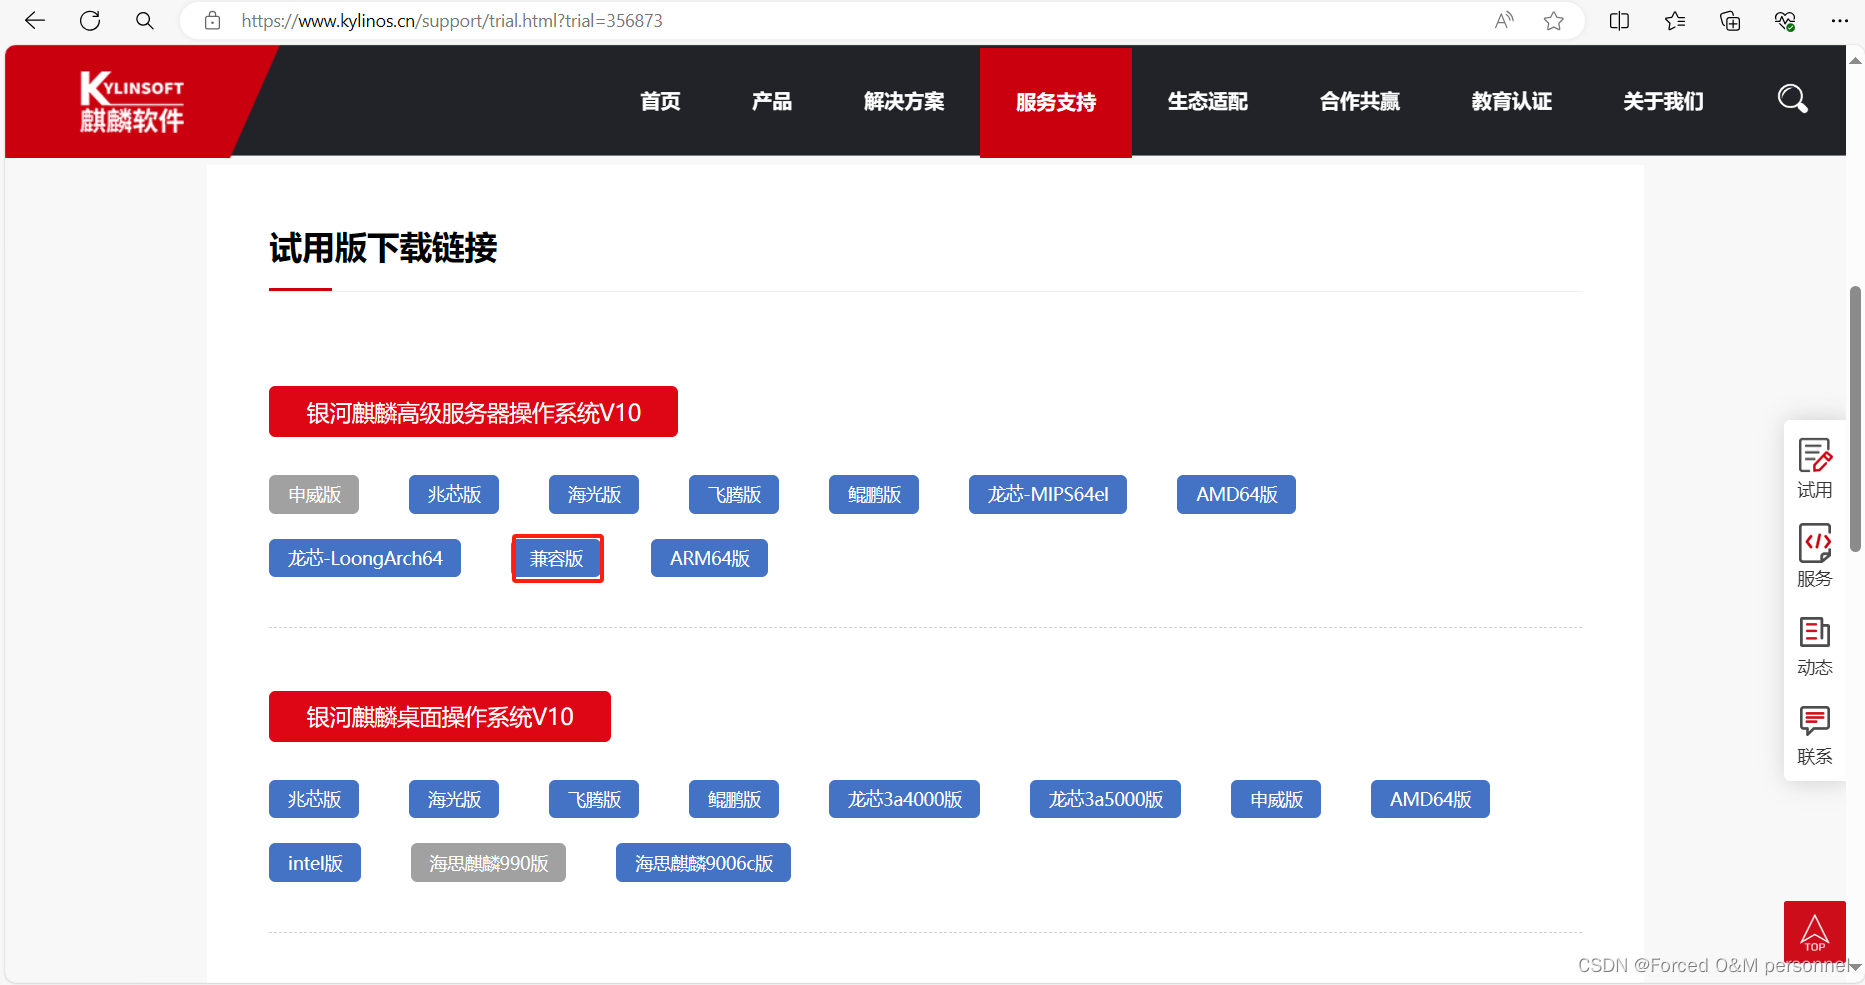Open the 联系 contact sidebar icon

1815,735
